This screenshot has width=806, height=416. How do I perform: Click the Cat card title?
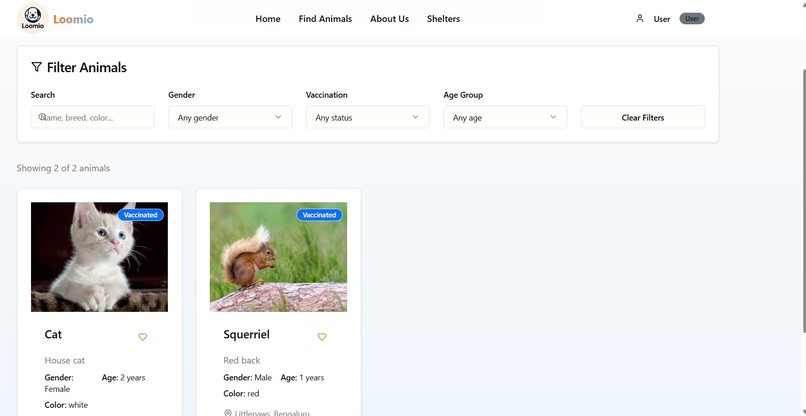pos(53,334)
